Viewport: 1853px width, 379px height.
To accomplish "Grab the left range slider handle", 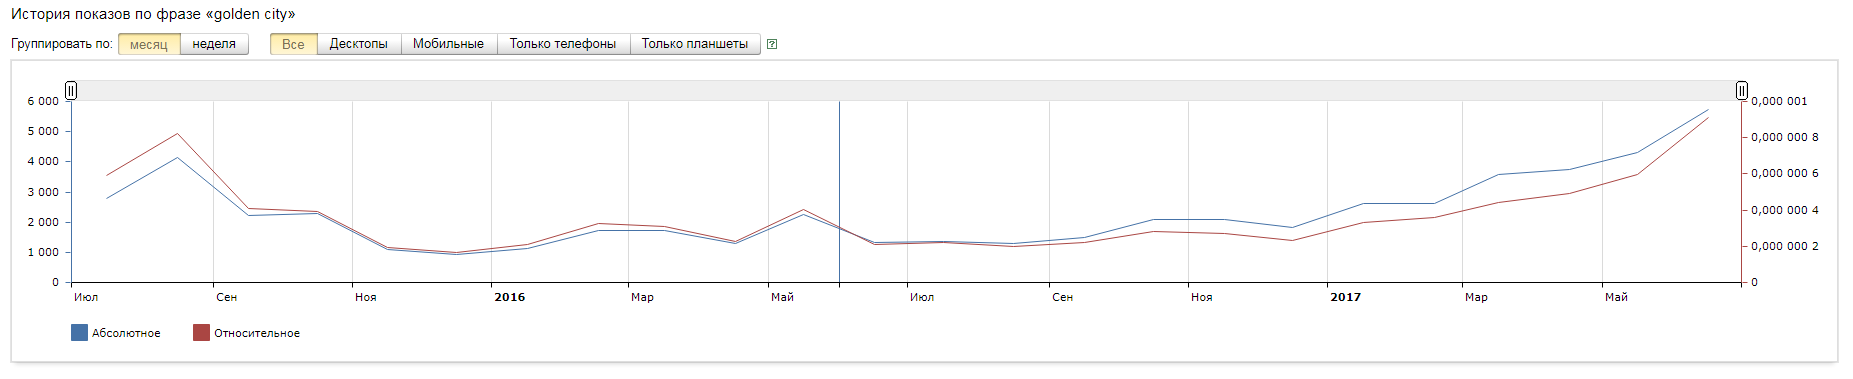I will 71,91.
